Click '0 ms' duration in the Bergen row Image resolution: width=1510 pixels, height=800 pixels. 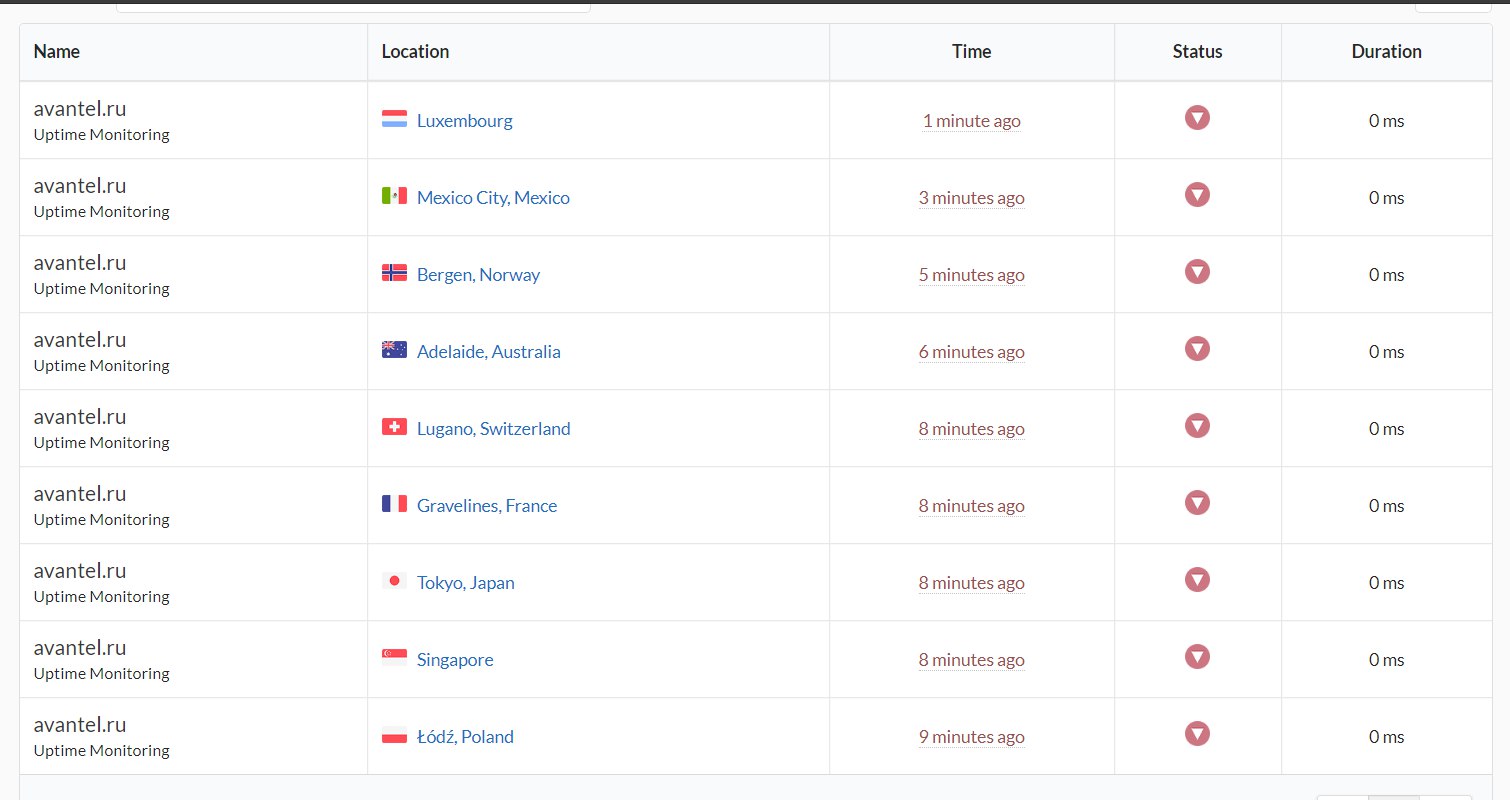(1386, 275)
